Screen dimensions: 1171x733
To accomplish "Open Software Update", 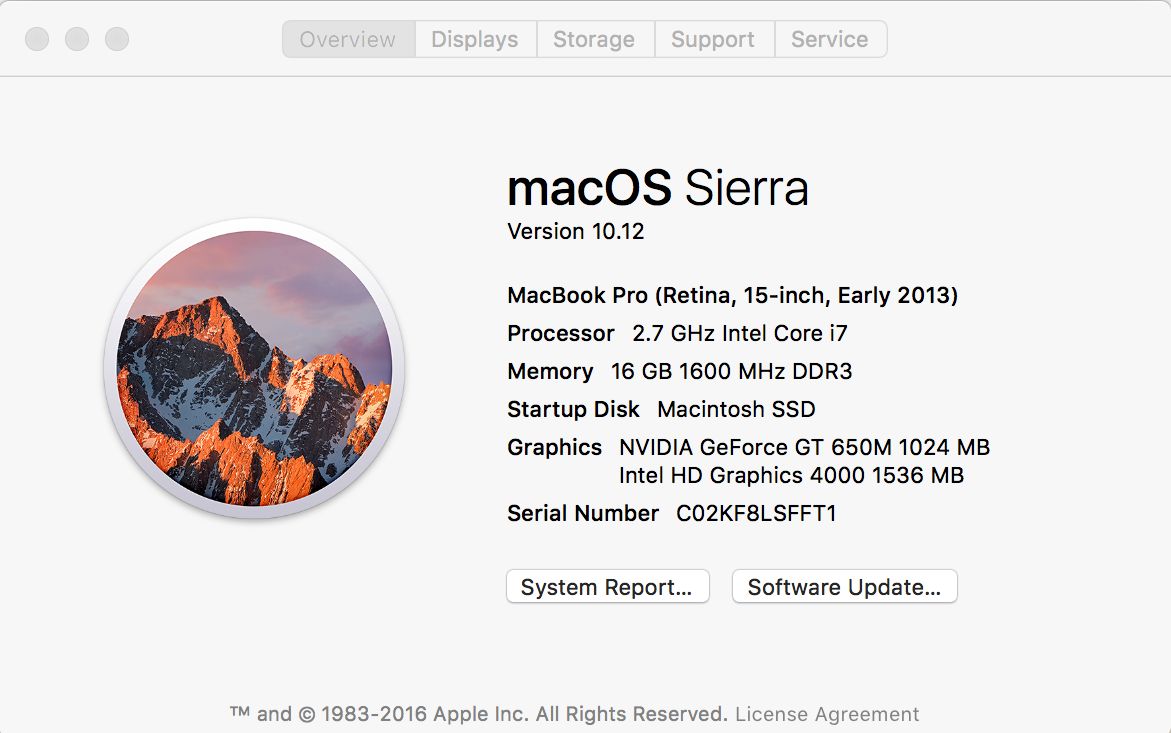I will click(844, 587).
